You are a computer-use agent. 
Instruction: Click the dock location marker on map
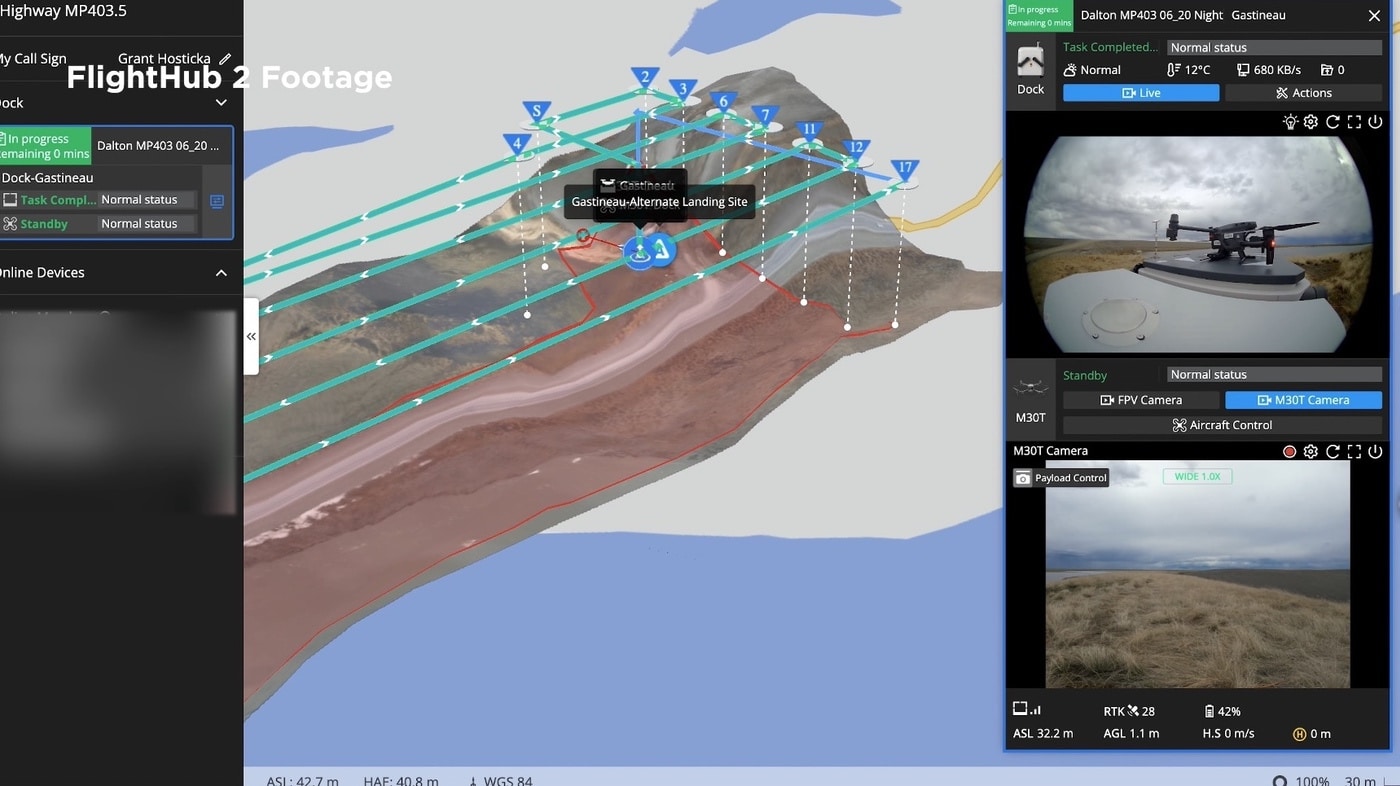coord(639,252)
